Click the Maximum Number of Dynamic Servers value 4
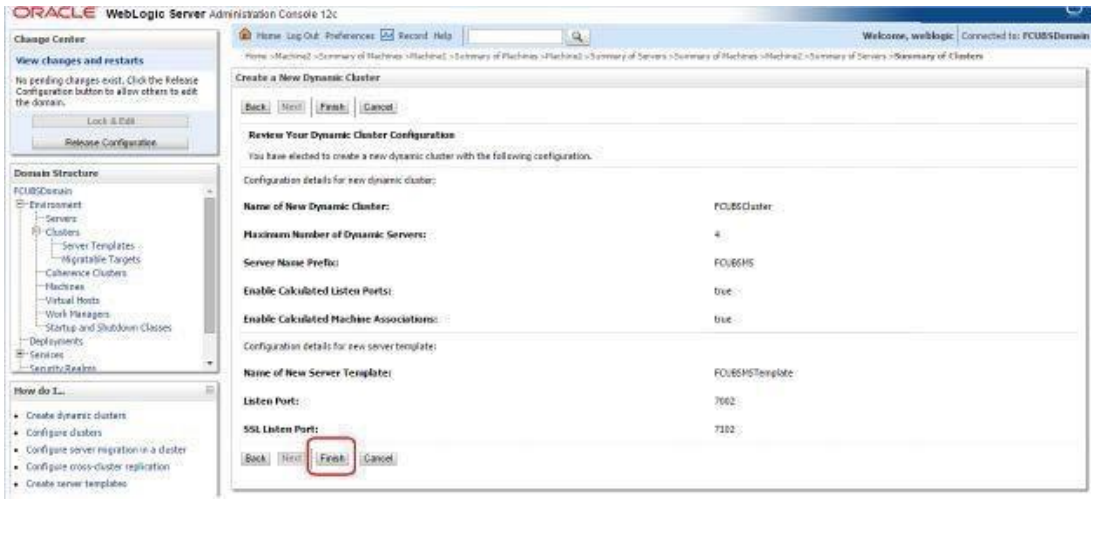 click(x=717, y=235)
